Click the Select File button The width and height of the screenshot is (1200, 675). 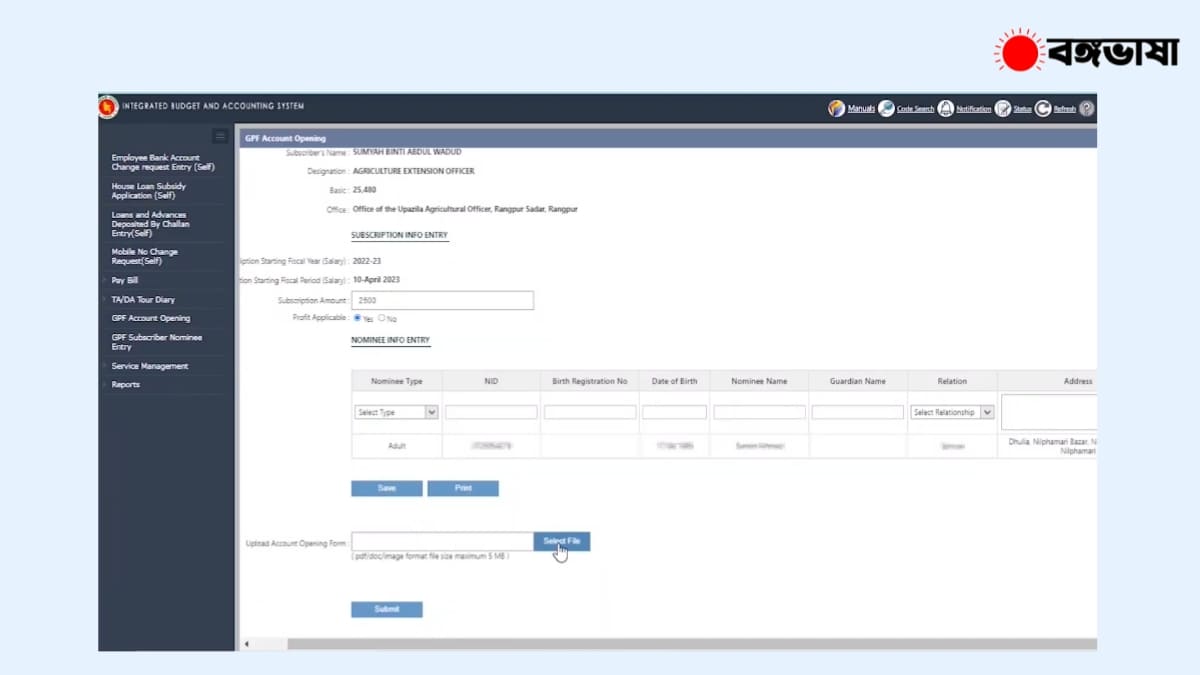coord(561,541)
